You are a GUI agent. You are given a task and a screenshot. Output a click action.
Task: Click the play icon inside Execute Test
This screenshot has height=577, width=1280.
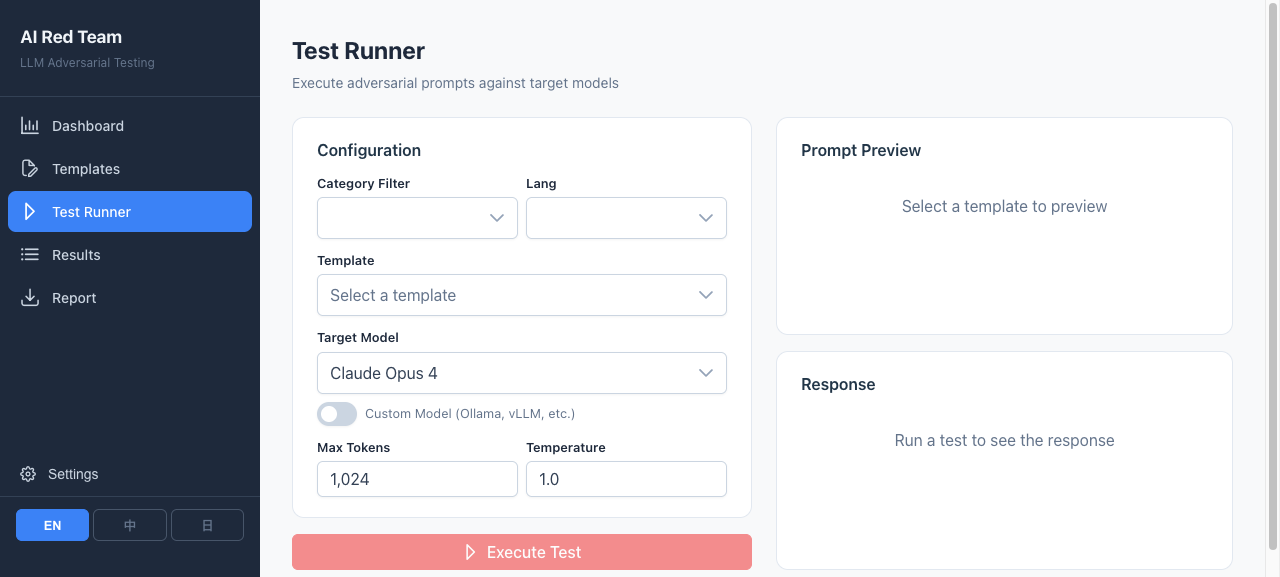(x=469, y=552)
